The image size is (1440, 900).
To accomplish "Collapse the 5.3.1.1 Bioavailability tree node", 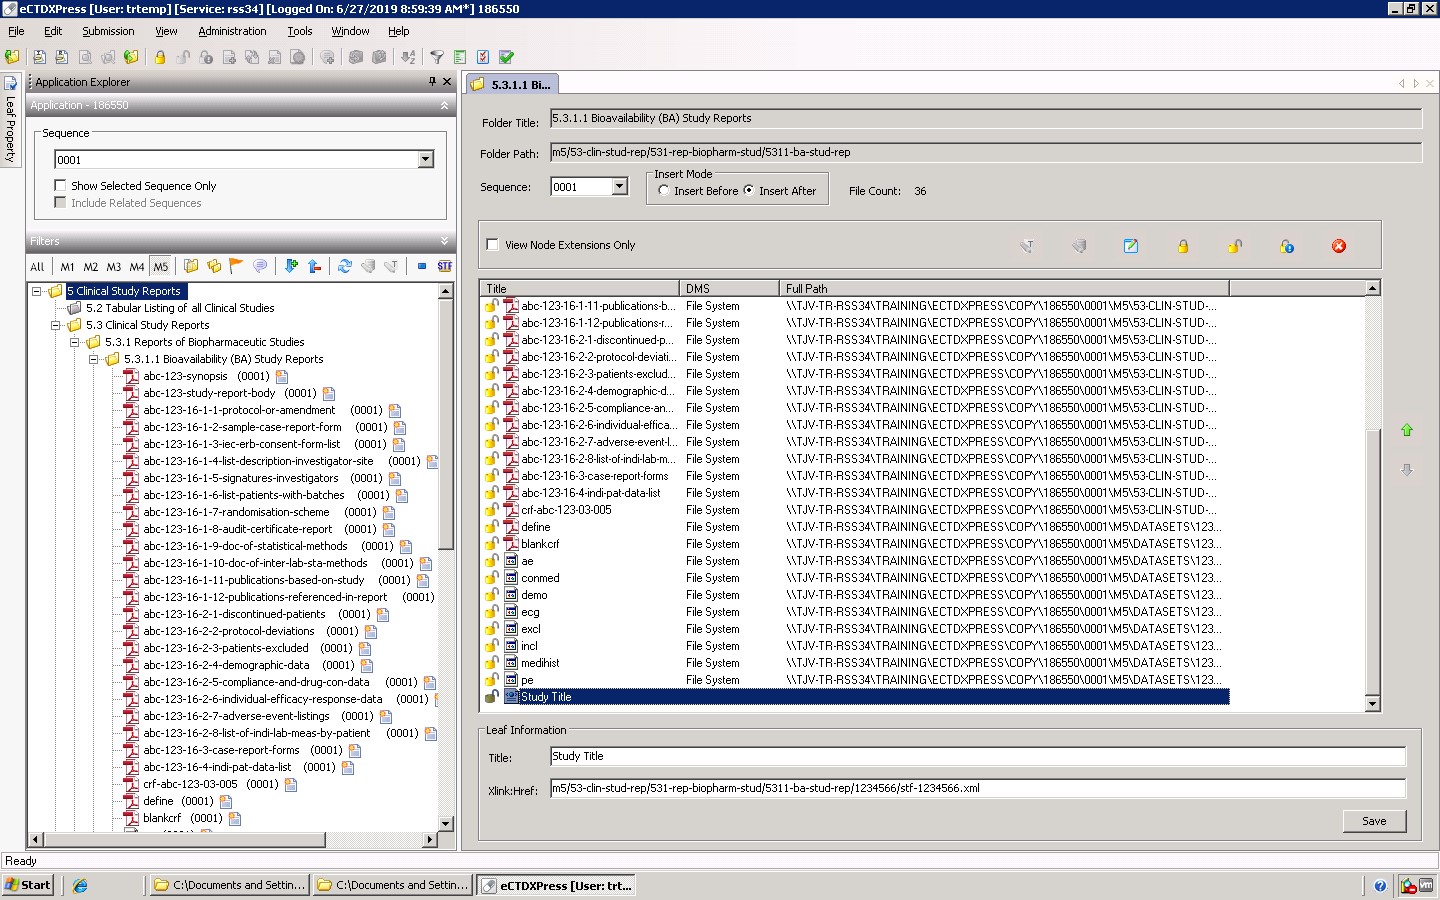I will (94, 359).
